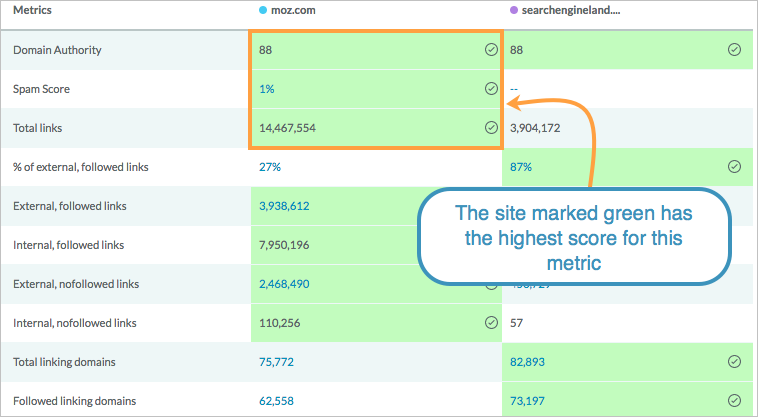Select moz.com Total links 14,467,554
758x417 pixels.
pyautogui.click(x=287, y=128)
